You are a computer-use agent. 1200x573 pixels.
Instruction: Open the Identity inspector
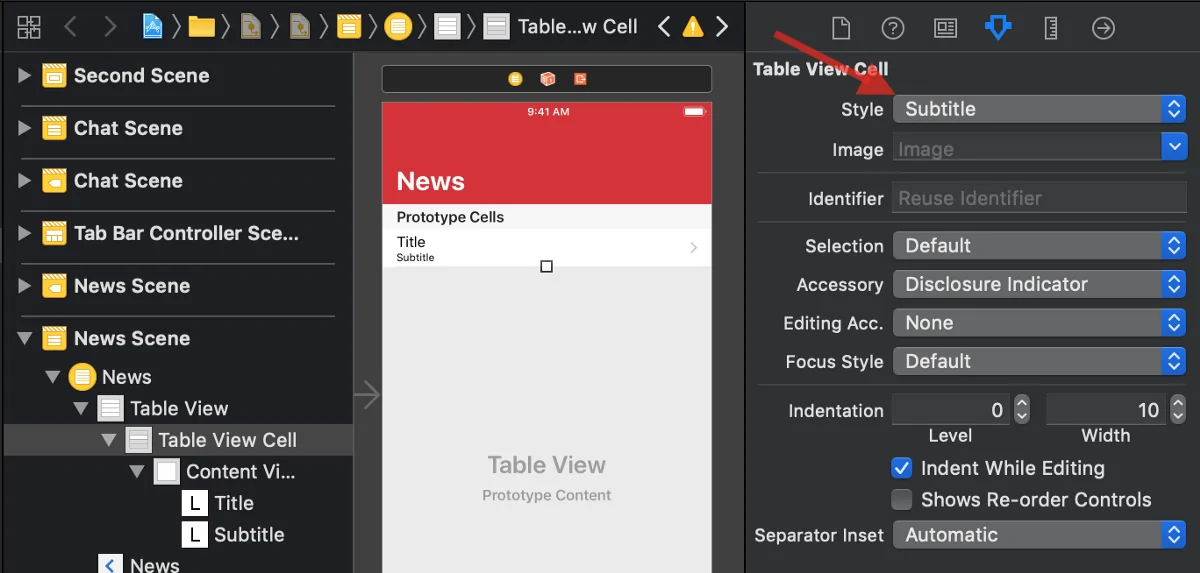point(945,28)
